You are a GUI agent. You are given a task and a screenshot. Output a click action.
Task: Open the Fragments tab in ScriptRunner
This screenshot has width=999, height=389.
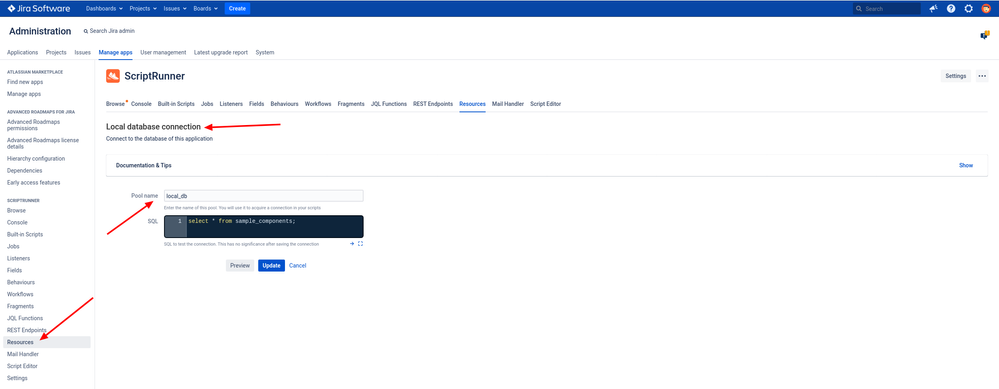(x=351, y=104)
